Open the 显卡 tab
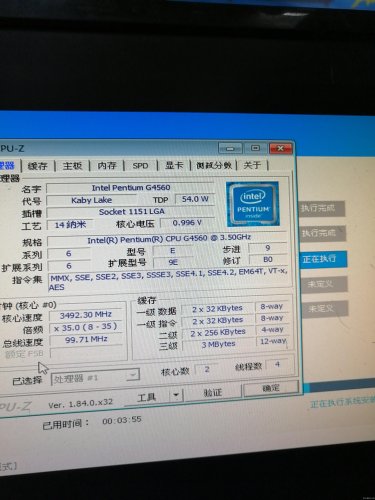This screenshot has width=375, height=500. click(174, 165)
